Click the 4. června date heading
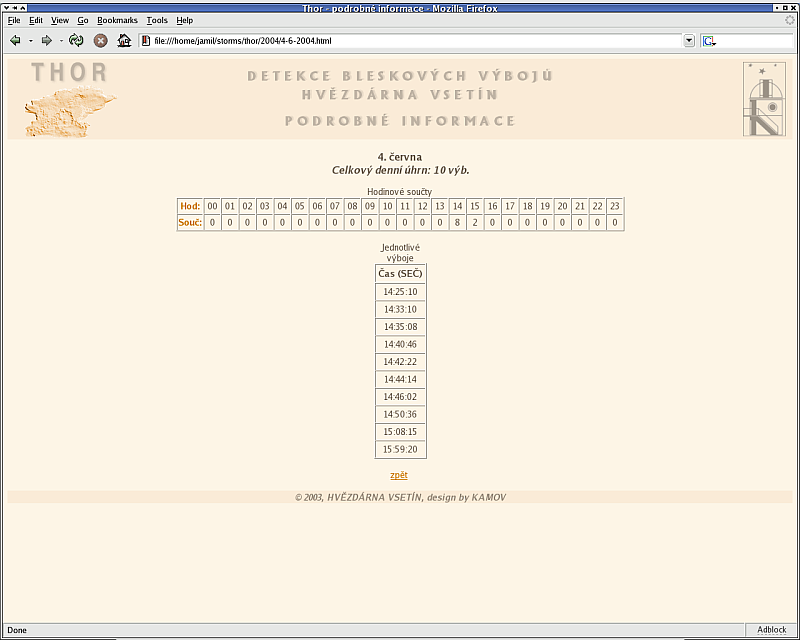Screen dimensions: 800x640 pos(400,157)
